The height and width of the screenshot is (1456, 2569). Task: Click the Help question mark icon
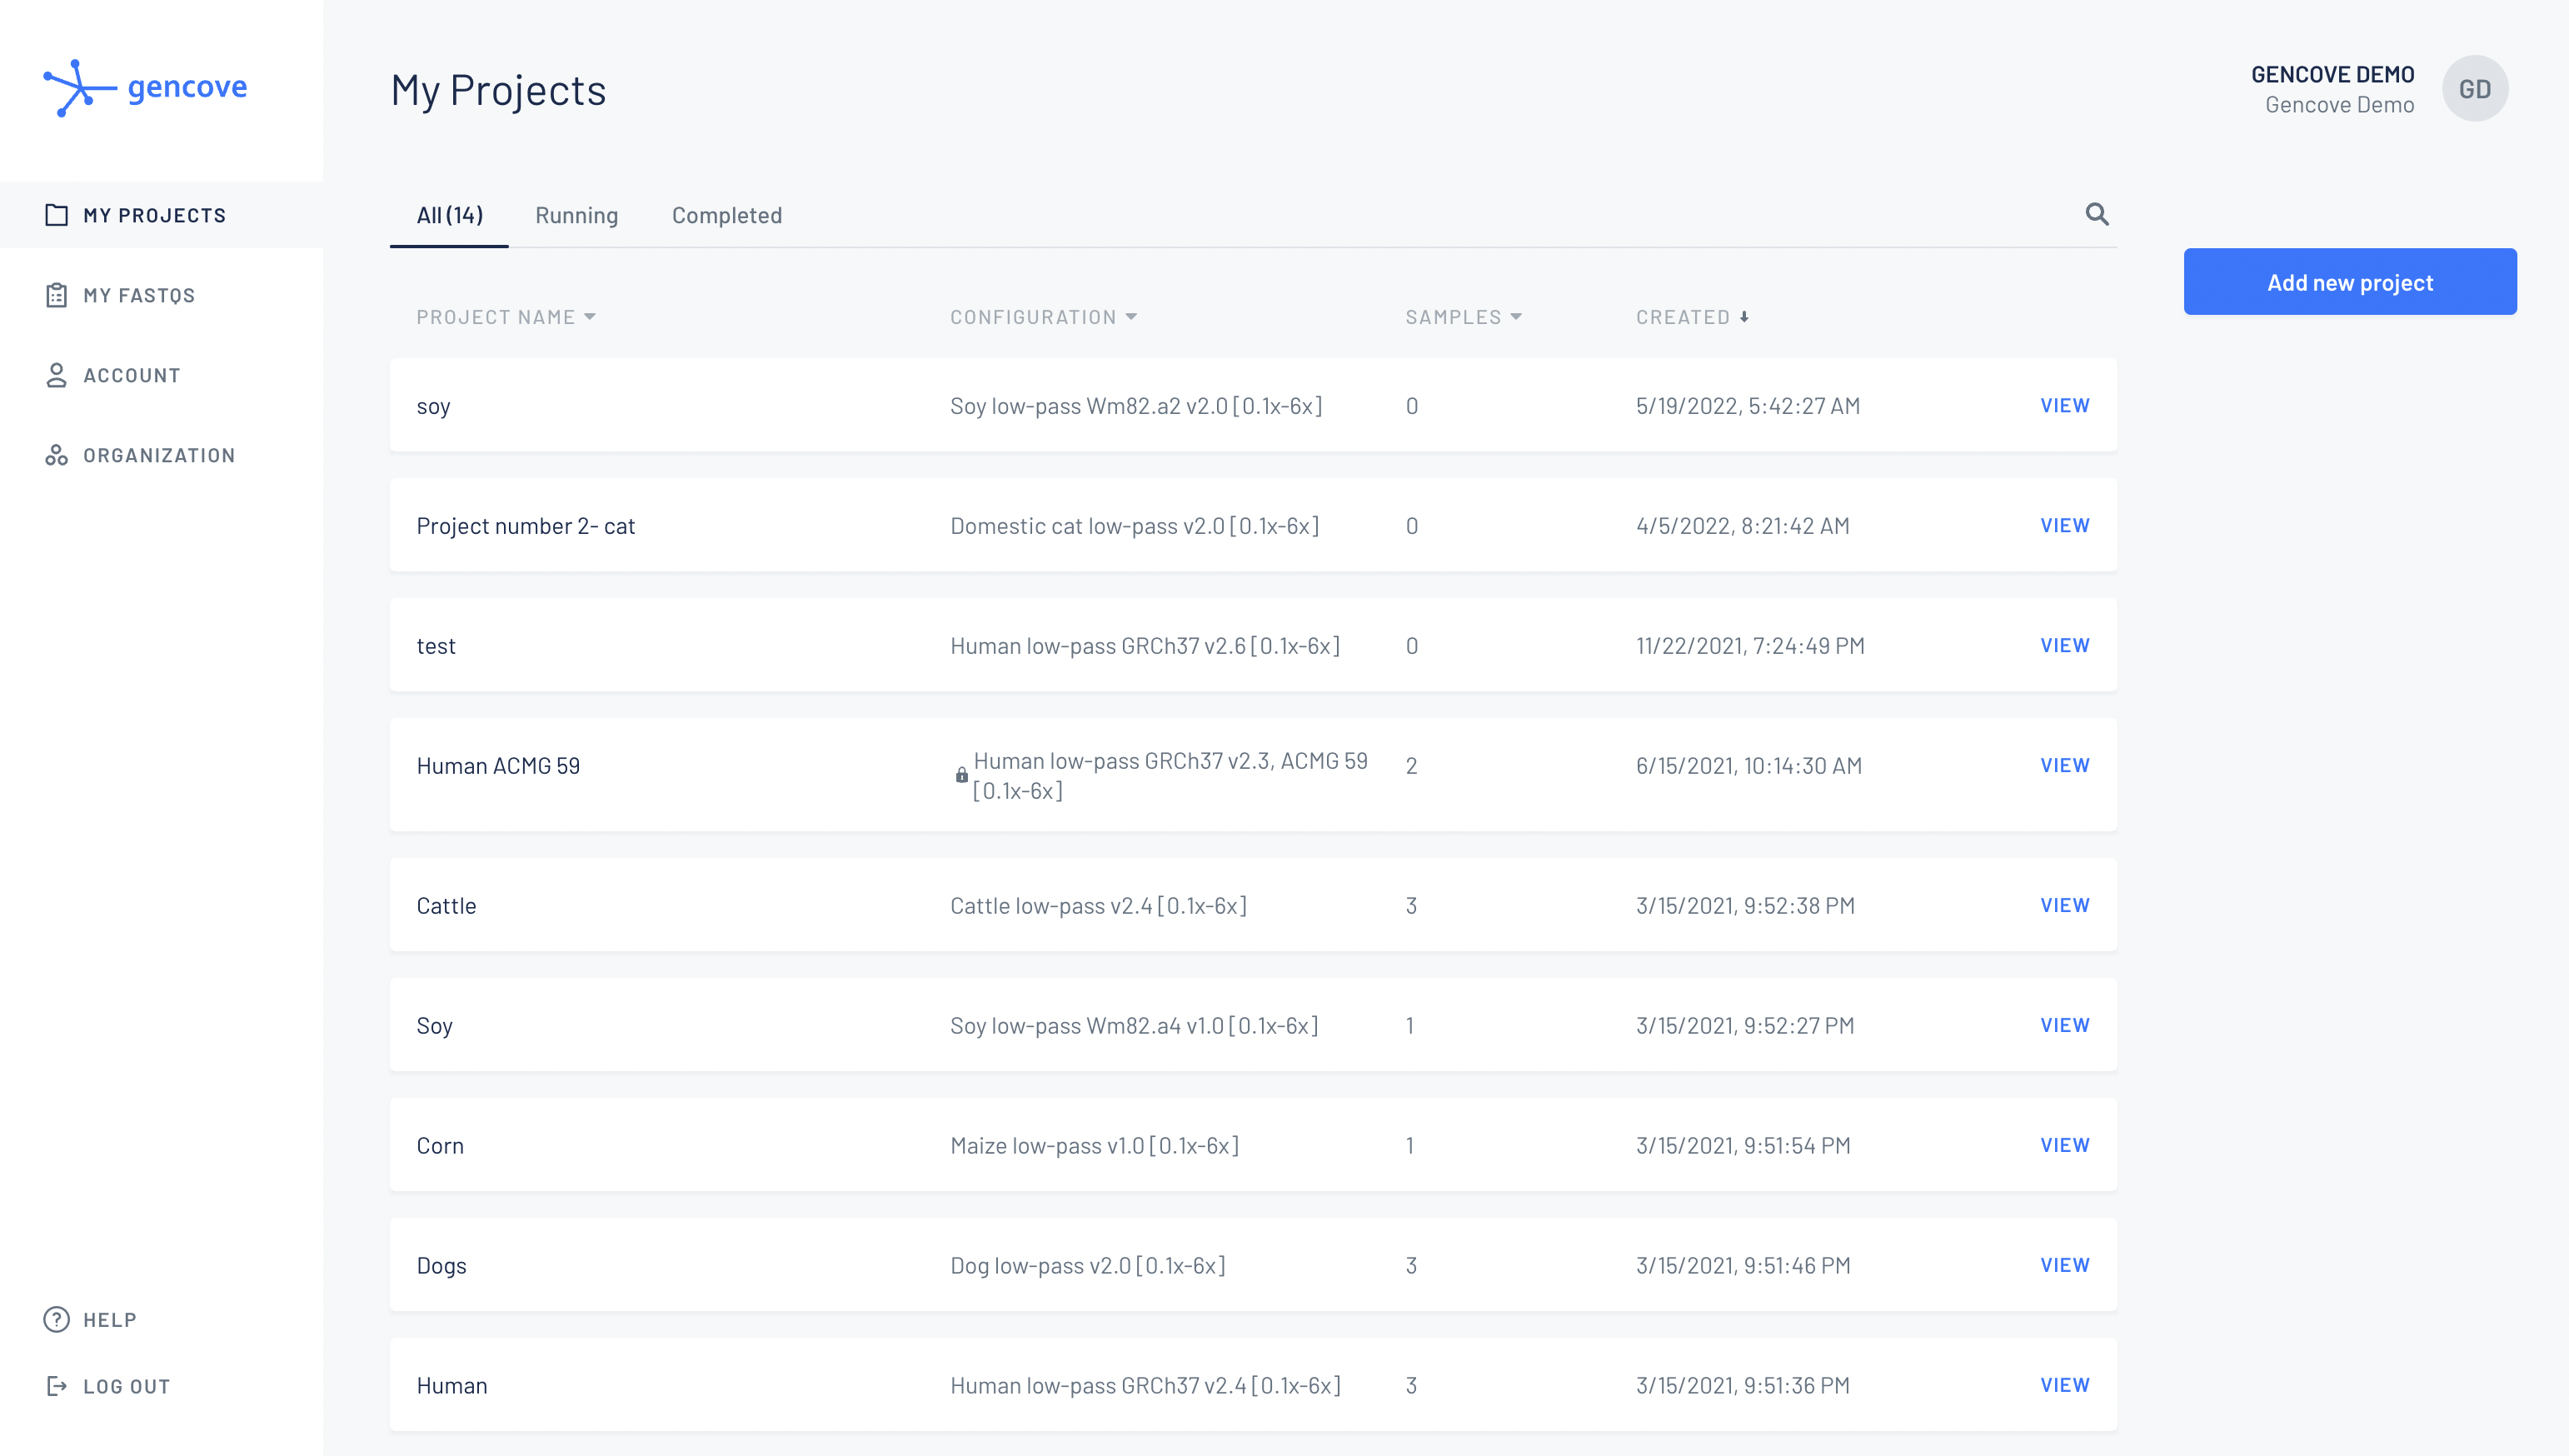pyautogui.click(x=57, y=1319)
